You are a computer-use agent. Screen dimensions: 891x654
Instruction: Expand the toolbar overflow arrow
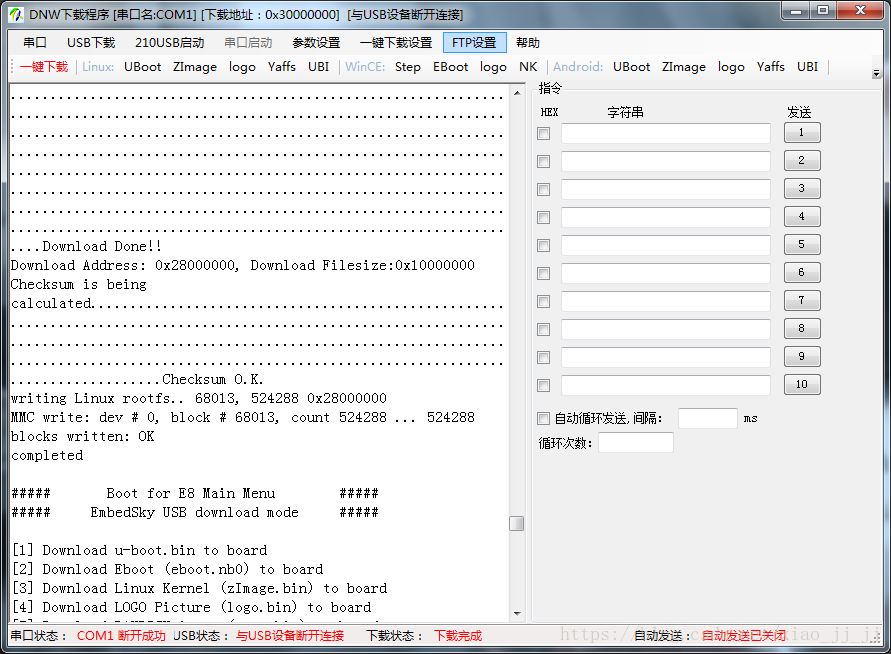(x=876, y=73)
